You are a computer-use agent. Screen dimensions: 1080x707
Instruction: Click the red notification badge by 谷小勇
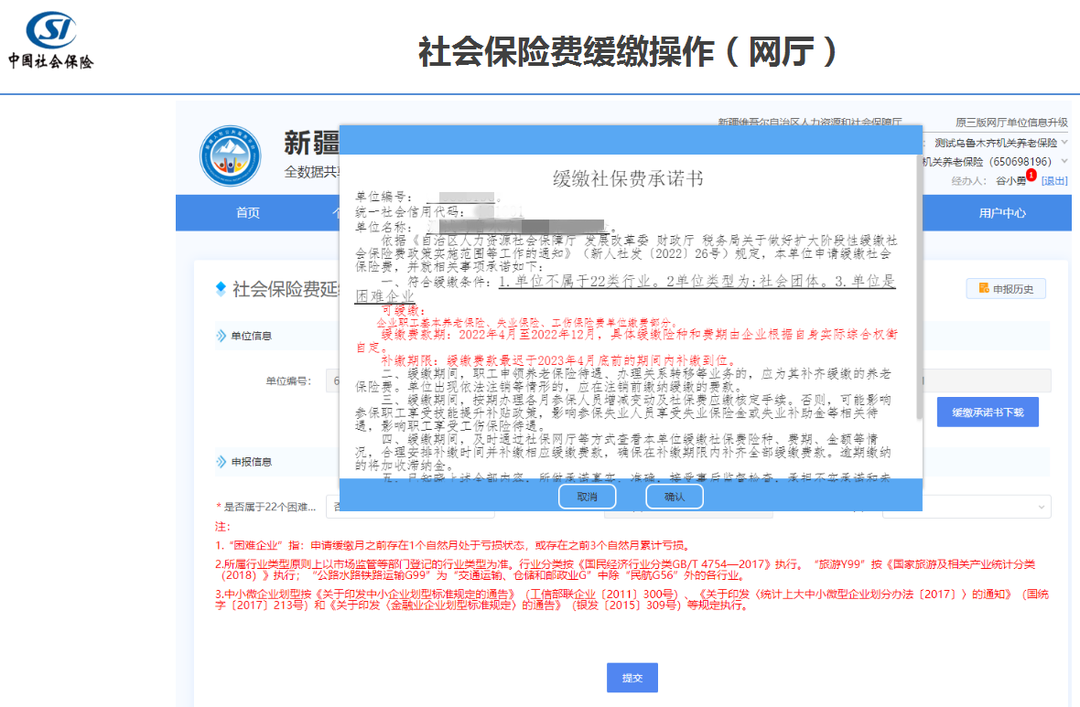click(1031, 175)
